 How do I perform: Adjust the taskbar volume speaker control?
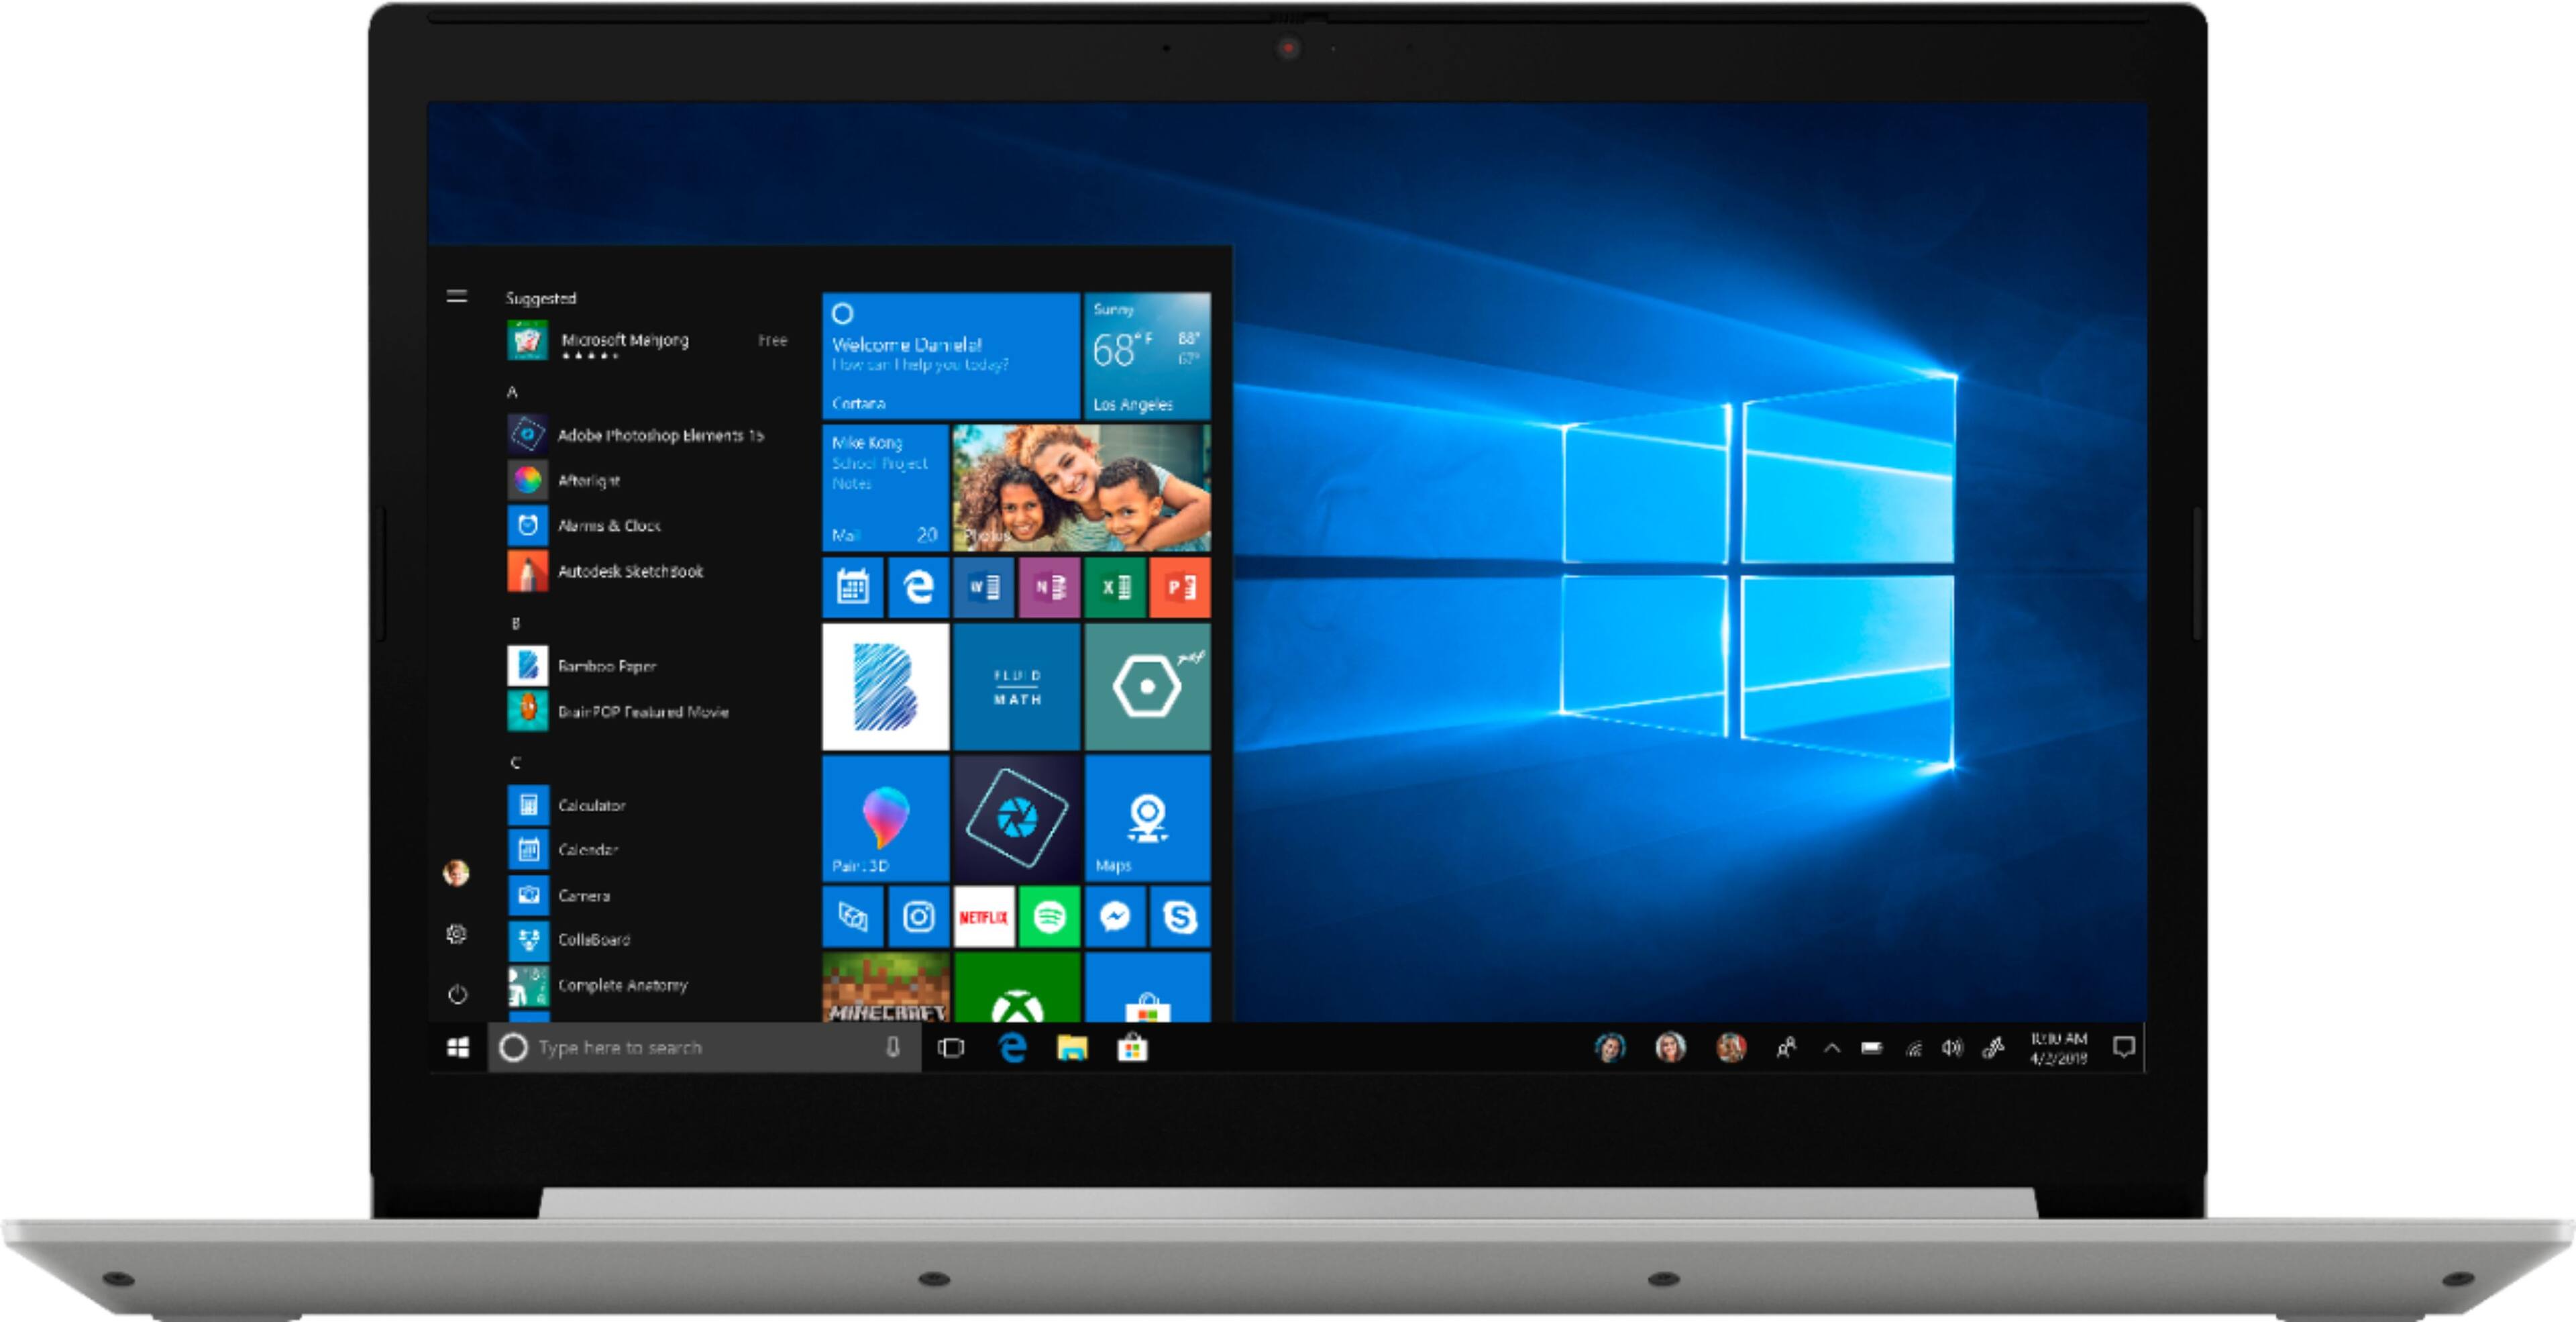click(x=1951, y=1048)
